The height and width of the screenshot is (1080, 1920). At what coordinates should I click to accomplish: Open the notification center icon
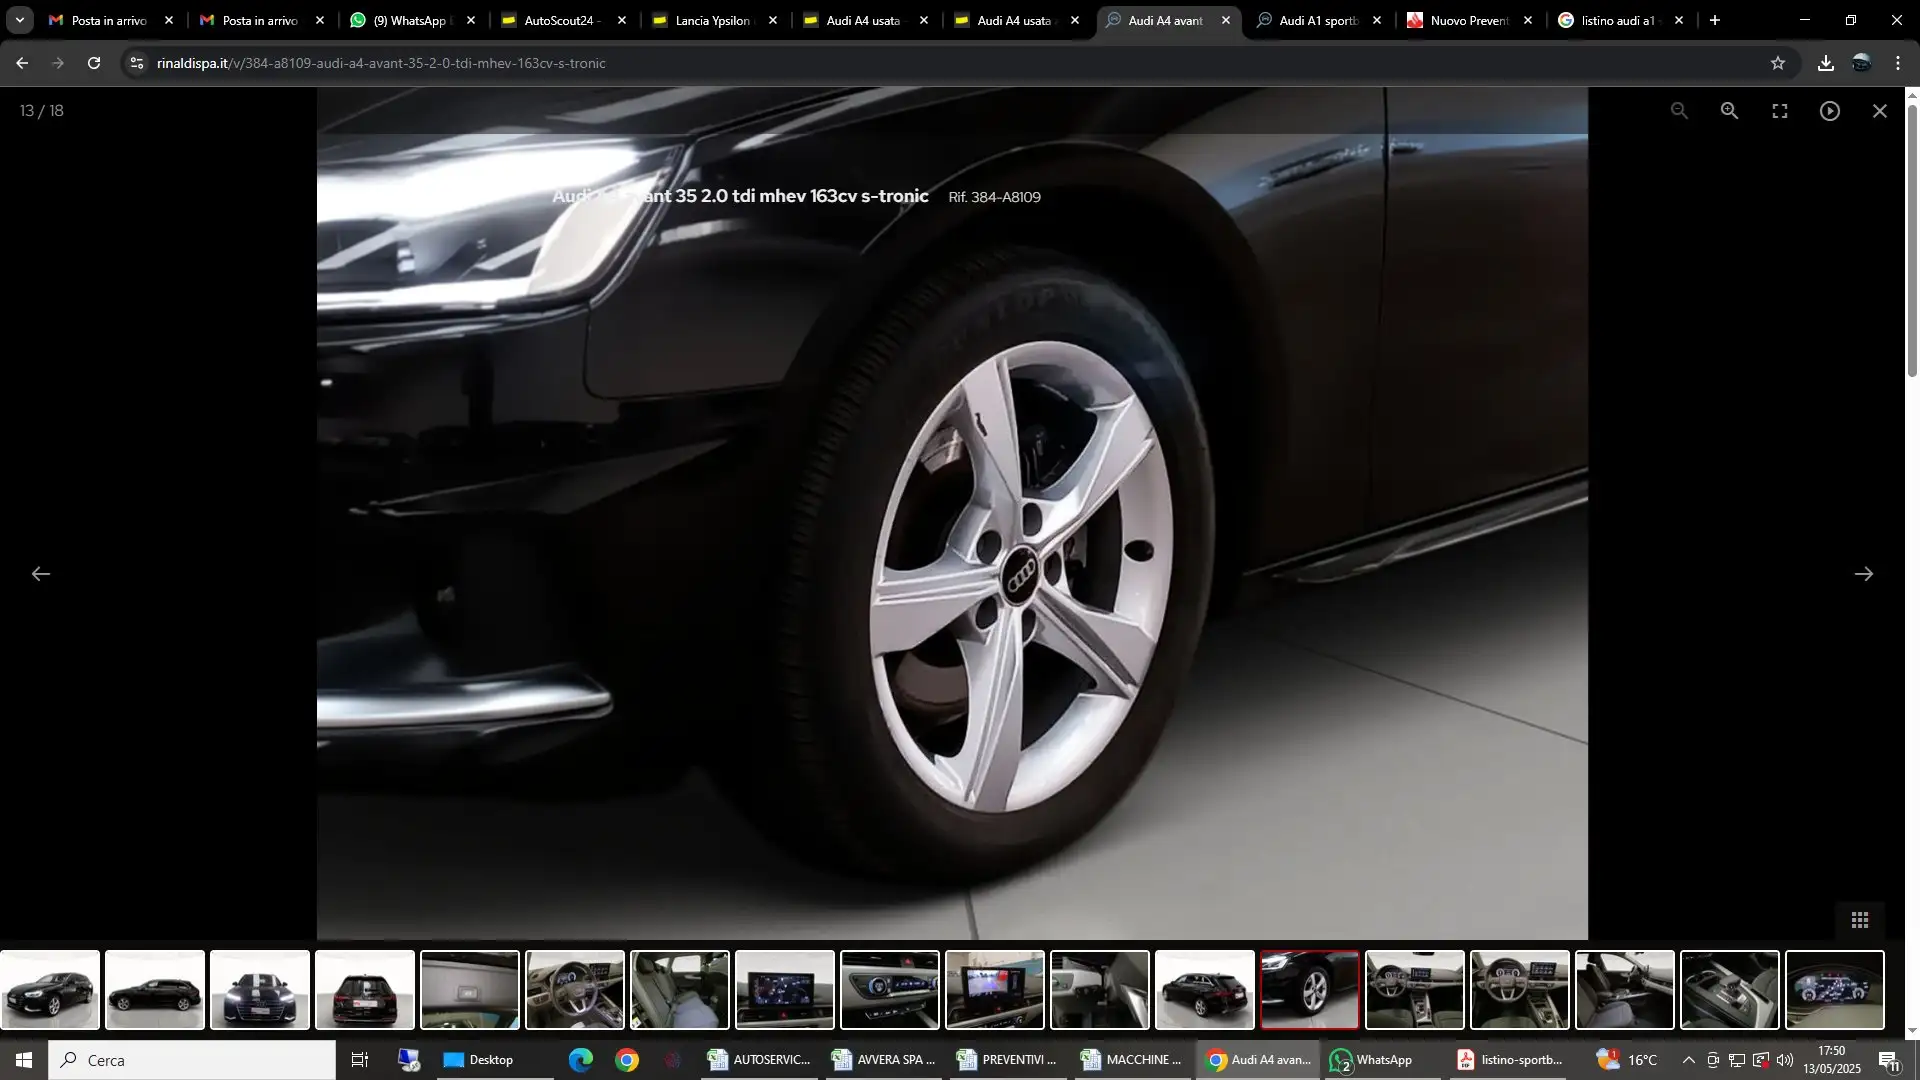[1889, 1060]
